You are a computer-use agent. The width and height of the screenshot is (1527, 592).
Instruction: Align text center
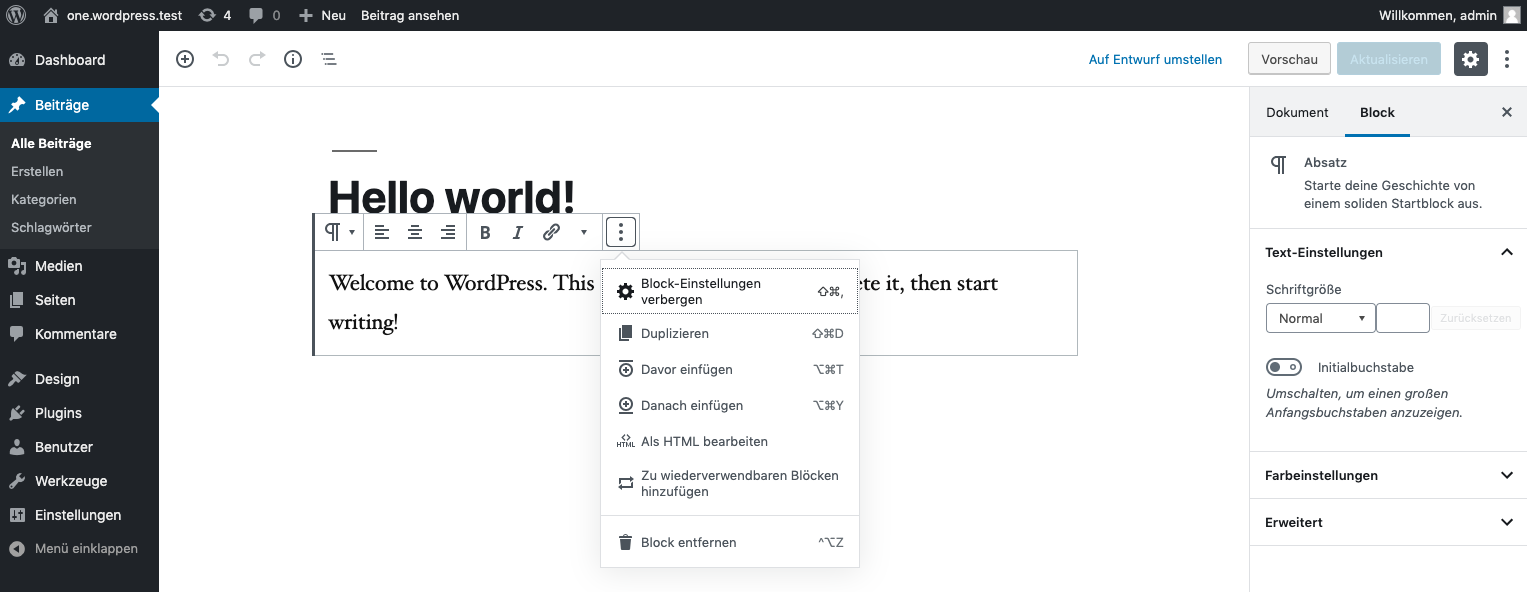coord(415,232)
